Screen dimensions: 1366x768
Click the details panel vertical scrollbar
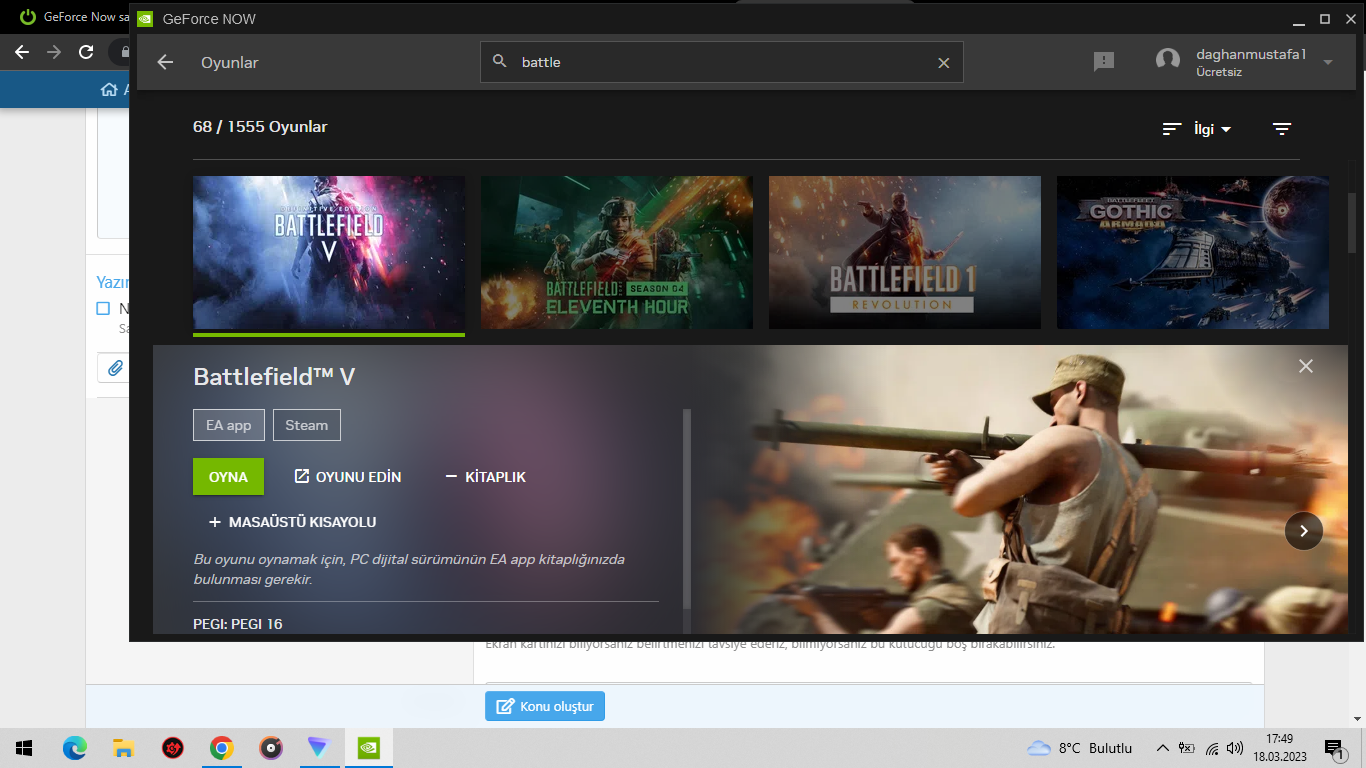(x=687, y=508)
